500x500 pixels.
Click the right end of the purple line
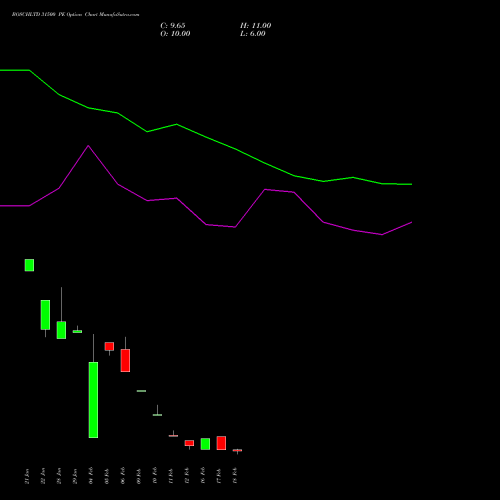411,222
